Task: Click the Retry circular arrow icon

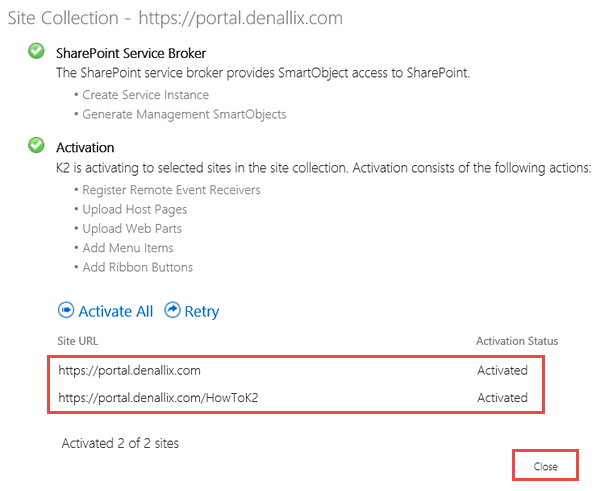Action: pos(172,310)
